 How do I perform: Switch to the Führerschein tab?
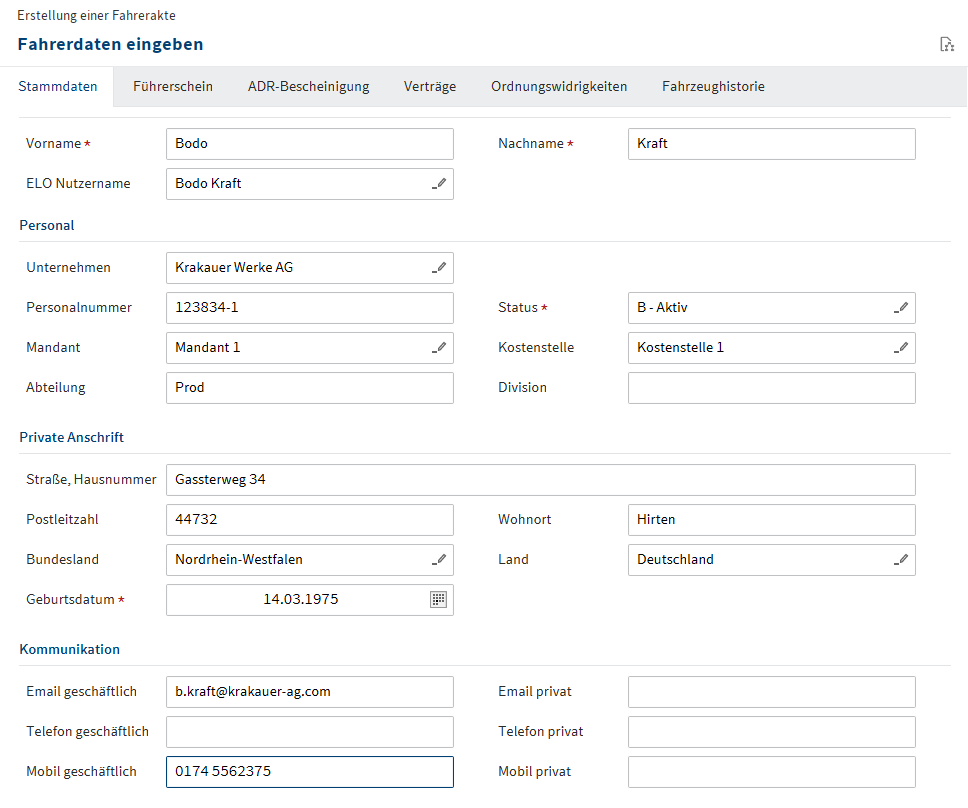point(173,87)
